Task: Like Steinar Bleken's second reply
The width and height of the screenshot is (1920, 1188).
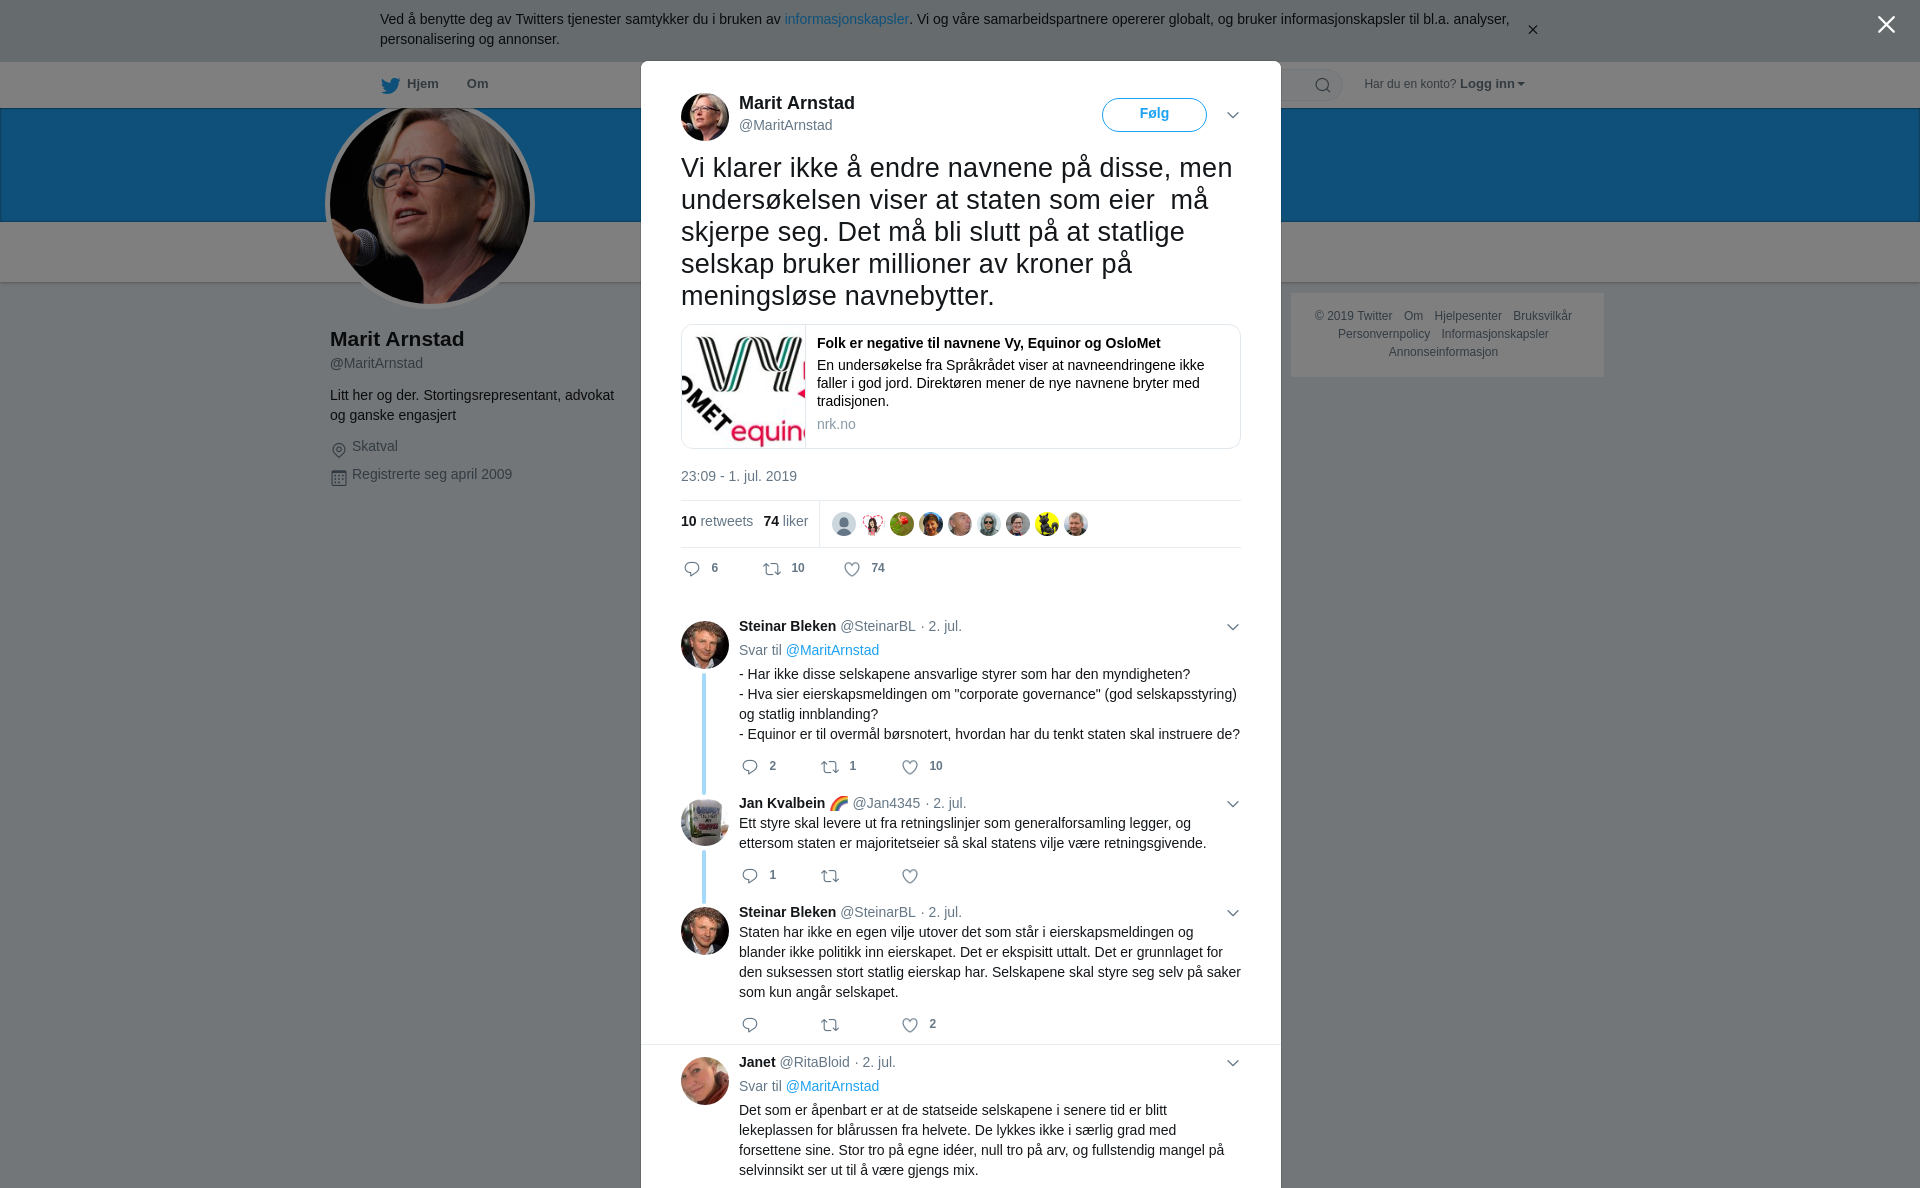Action: [x=910, y=1025]
